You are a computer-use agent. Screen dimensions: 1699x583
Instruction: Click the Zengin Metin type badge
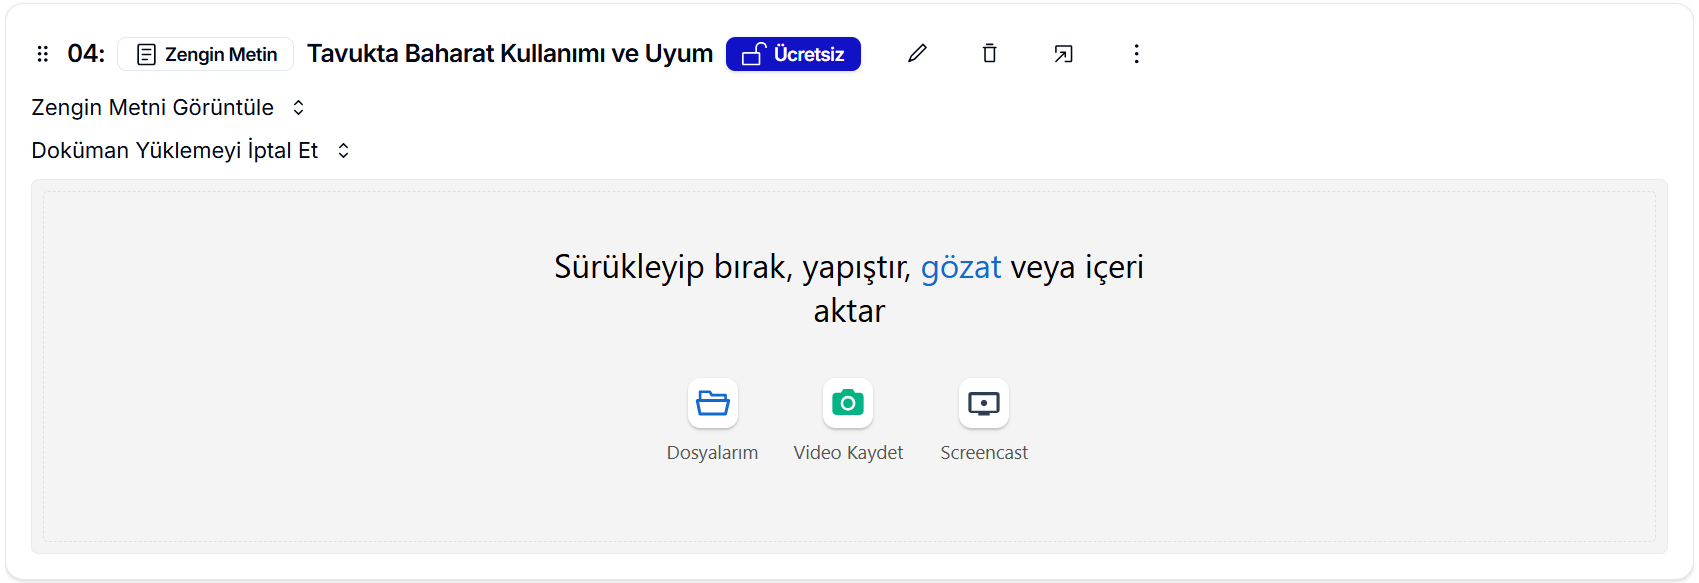coord(206,54)
